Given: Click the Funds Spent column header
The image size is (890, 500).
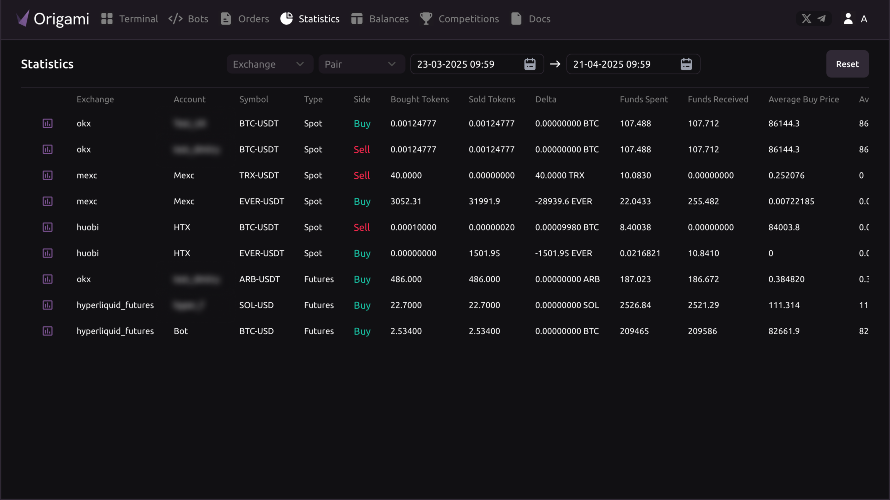Looking at the screenshot, I should (x=644, y=99).
